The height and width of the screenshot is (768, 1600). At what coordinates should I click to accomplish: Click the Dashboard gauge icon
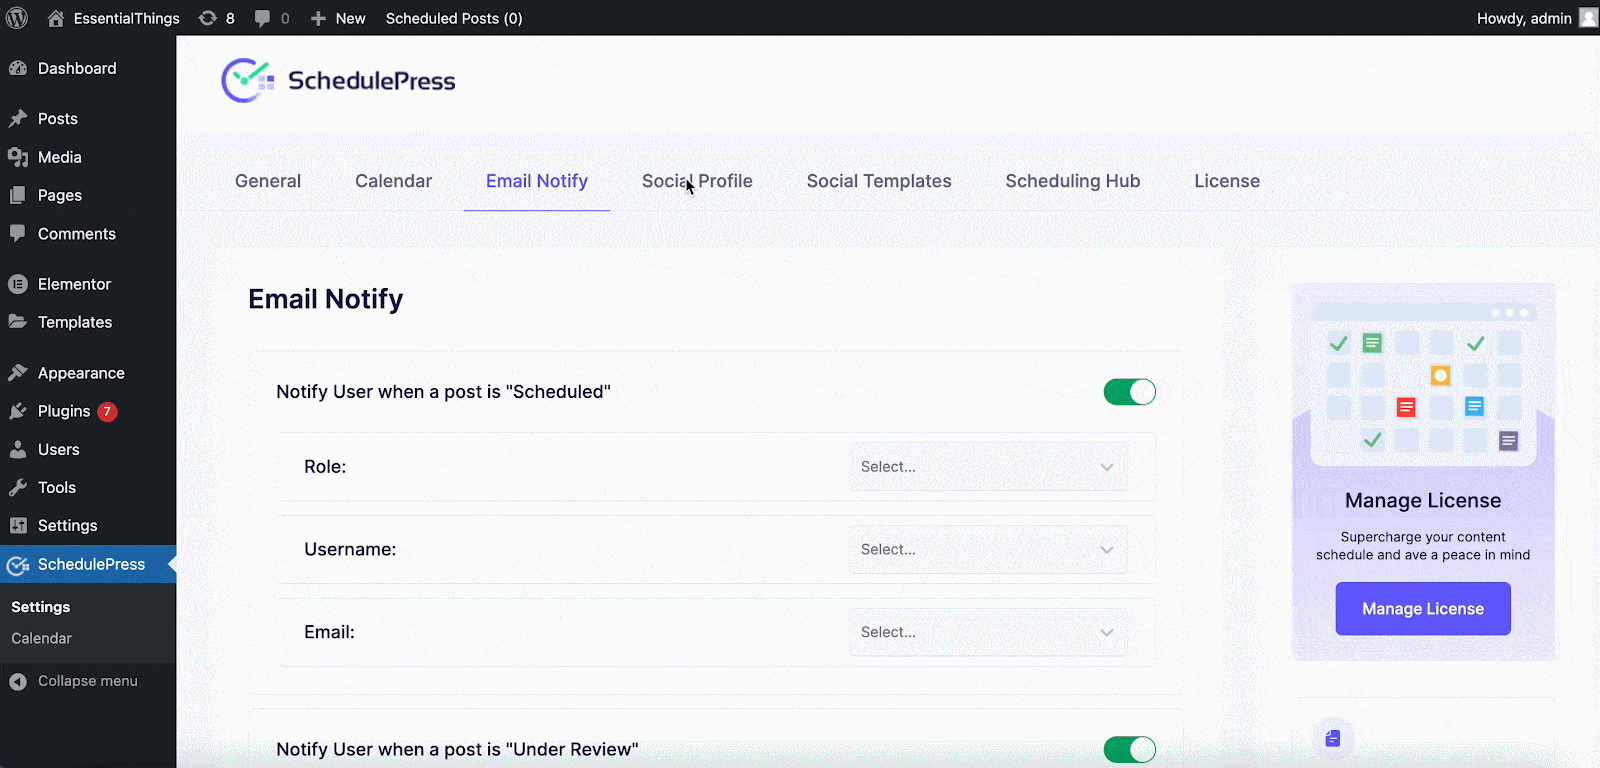[x=18, y=68]
